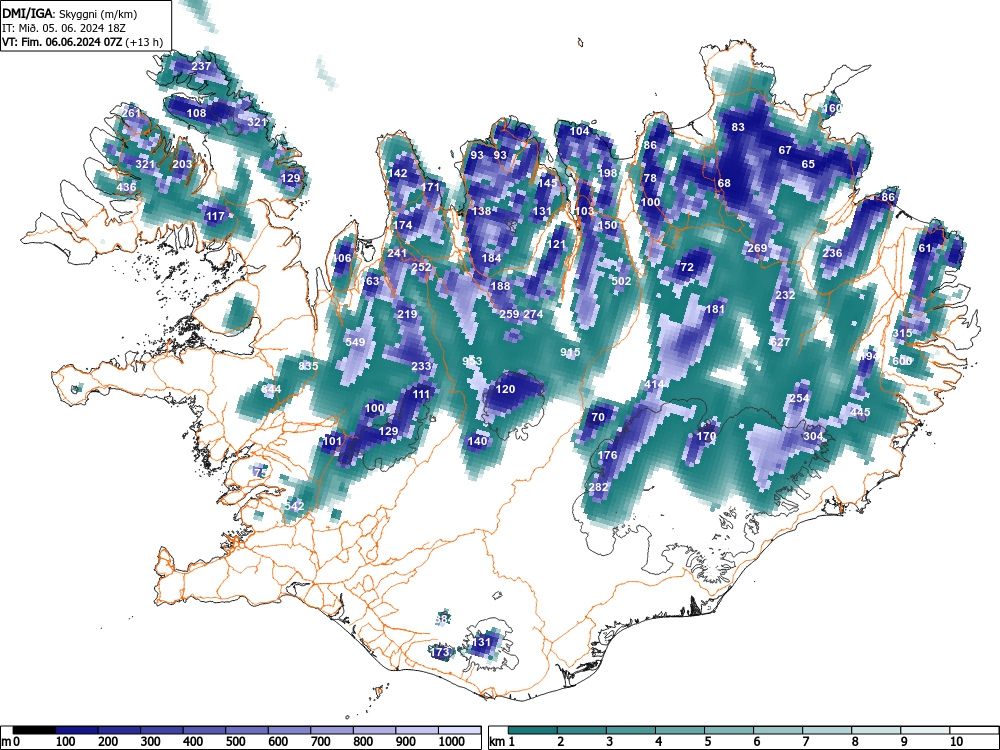Click the visibility value '83' in the northeast
Screen dimensions: 1000x750
tap(738, 127)
